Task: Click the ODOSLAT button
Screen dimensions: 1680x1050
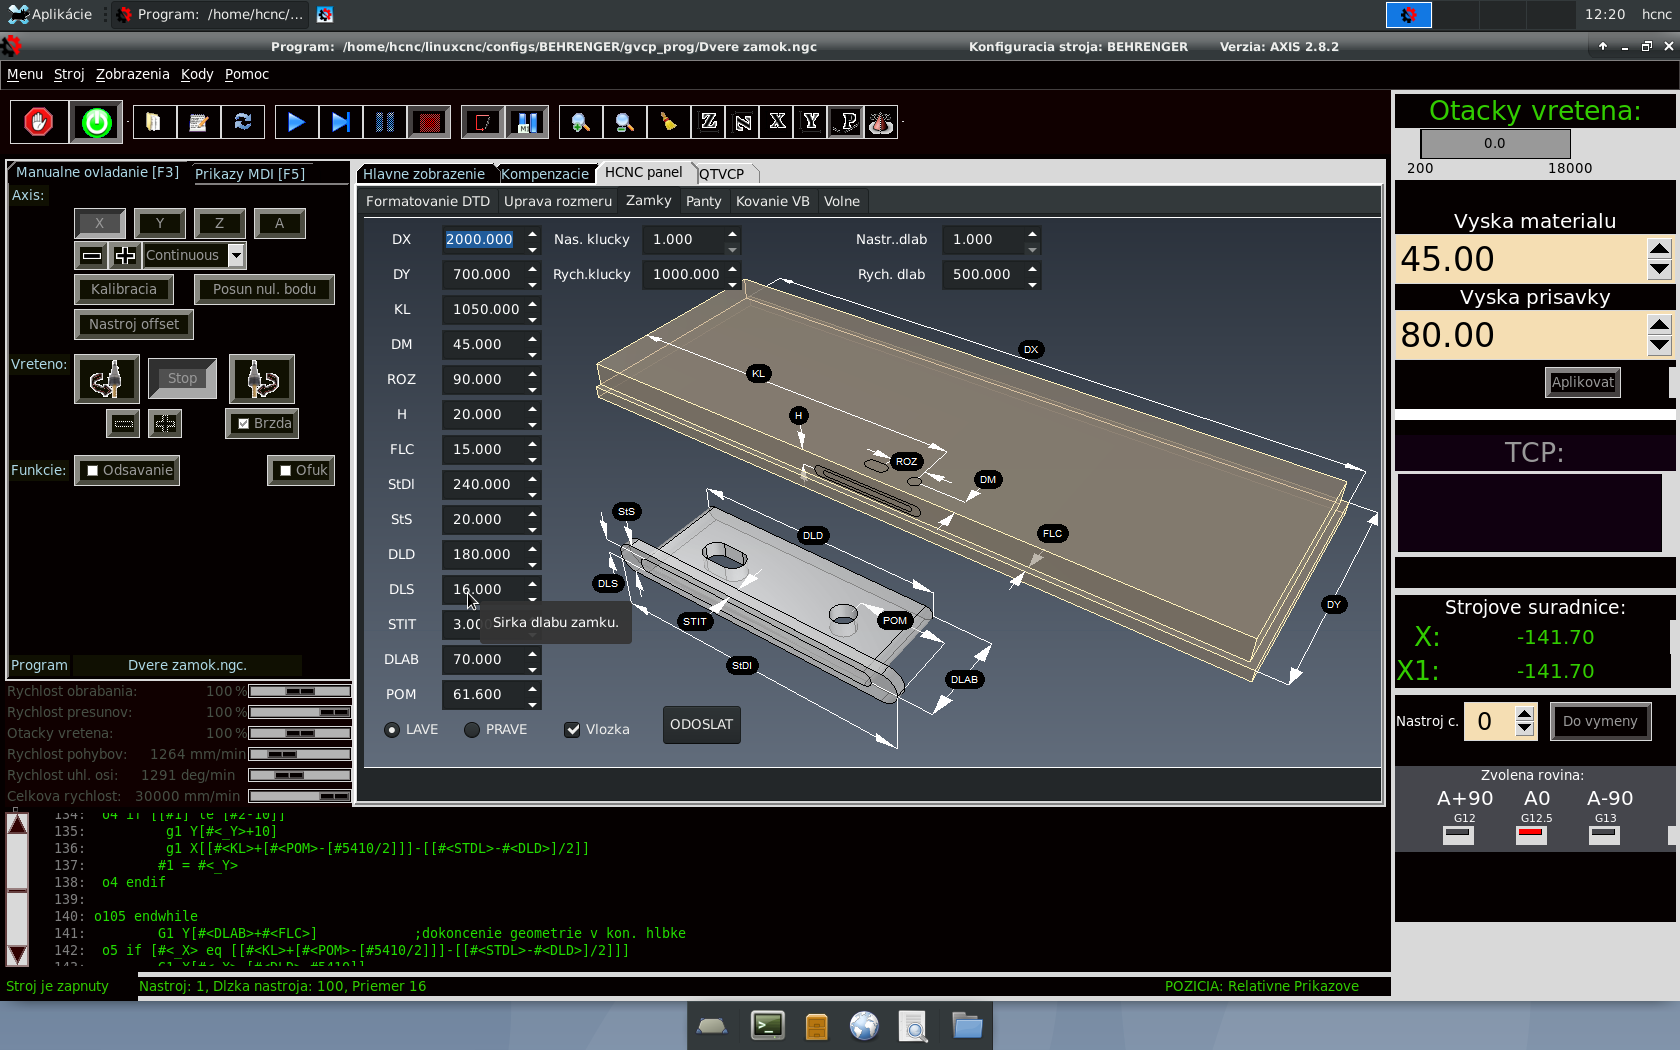Action: (701, 725)
